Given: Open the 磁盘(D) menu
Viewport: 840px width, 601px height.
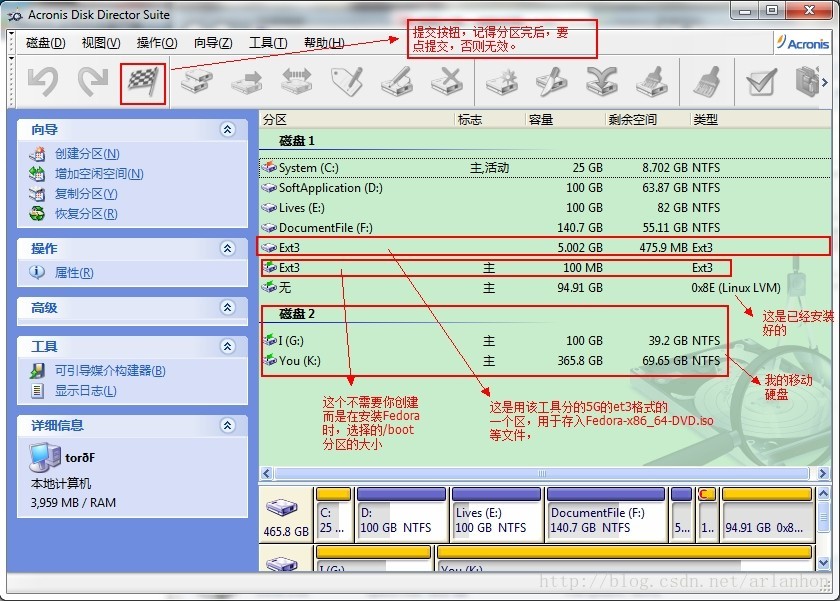Looking at the screenshot, I should [x=46, y=43].
